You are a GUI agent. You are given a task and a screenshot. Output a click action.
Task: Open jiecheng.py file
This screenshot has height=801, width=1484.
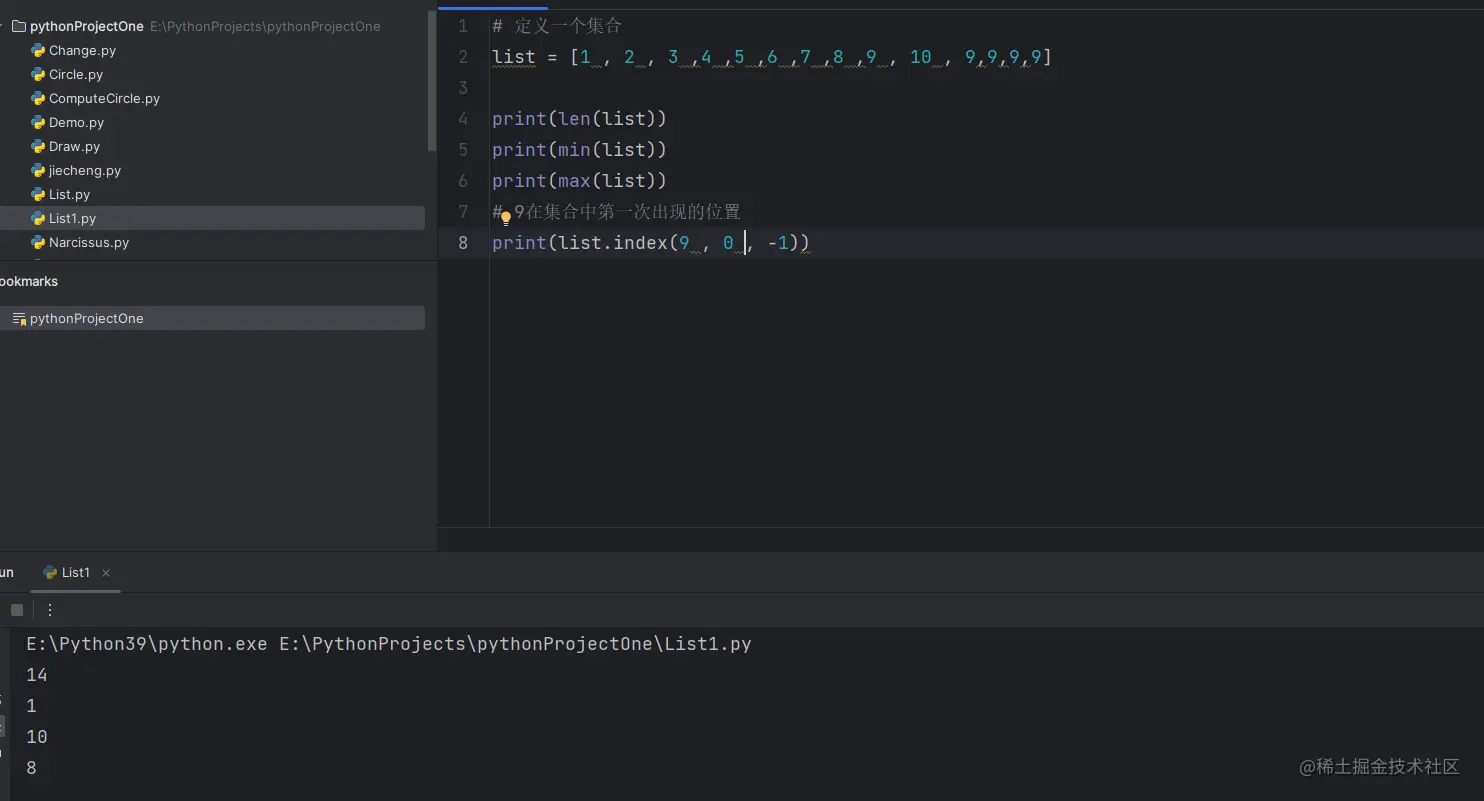pyautogui.click(x=85, y=170)
